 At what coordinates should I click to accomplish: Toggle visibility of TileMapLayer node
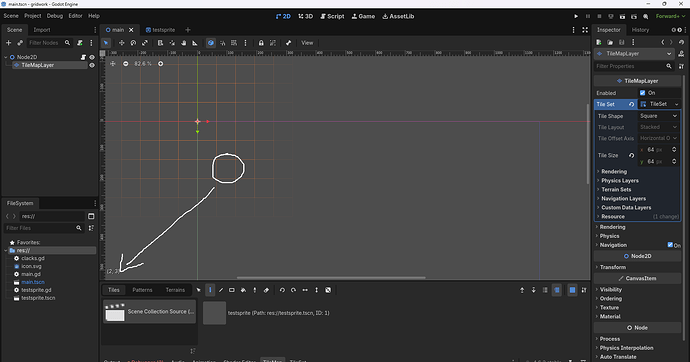pyautogui.click(x=92, y=65)
